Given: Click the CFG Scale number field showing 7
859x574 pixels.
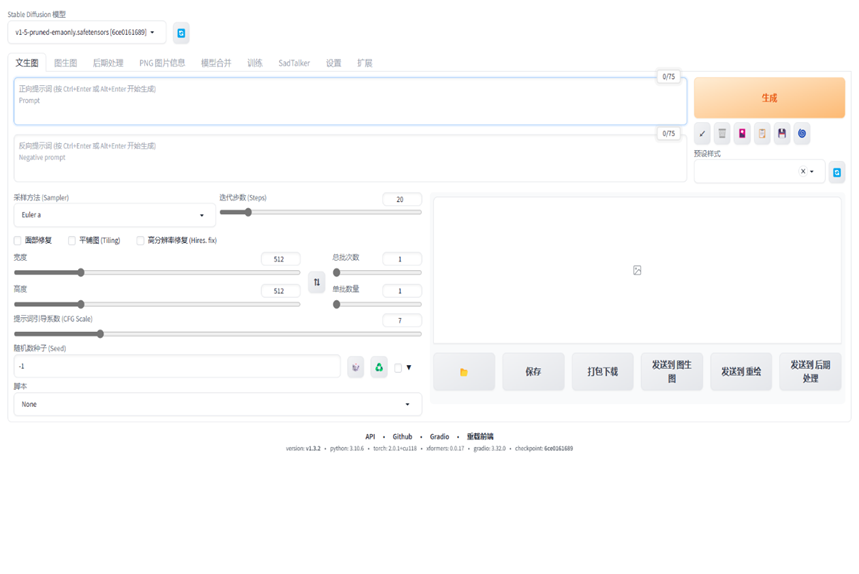Looking at the screenshot, I should [402, 320].
